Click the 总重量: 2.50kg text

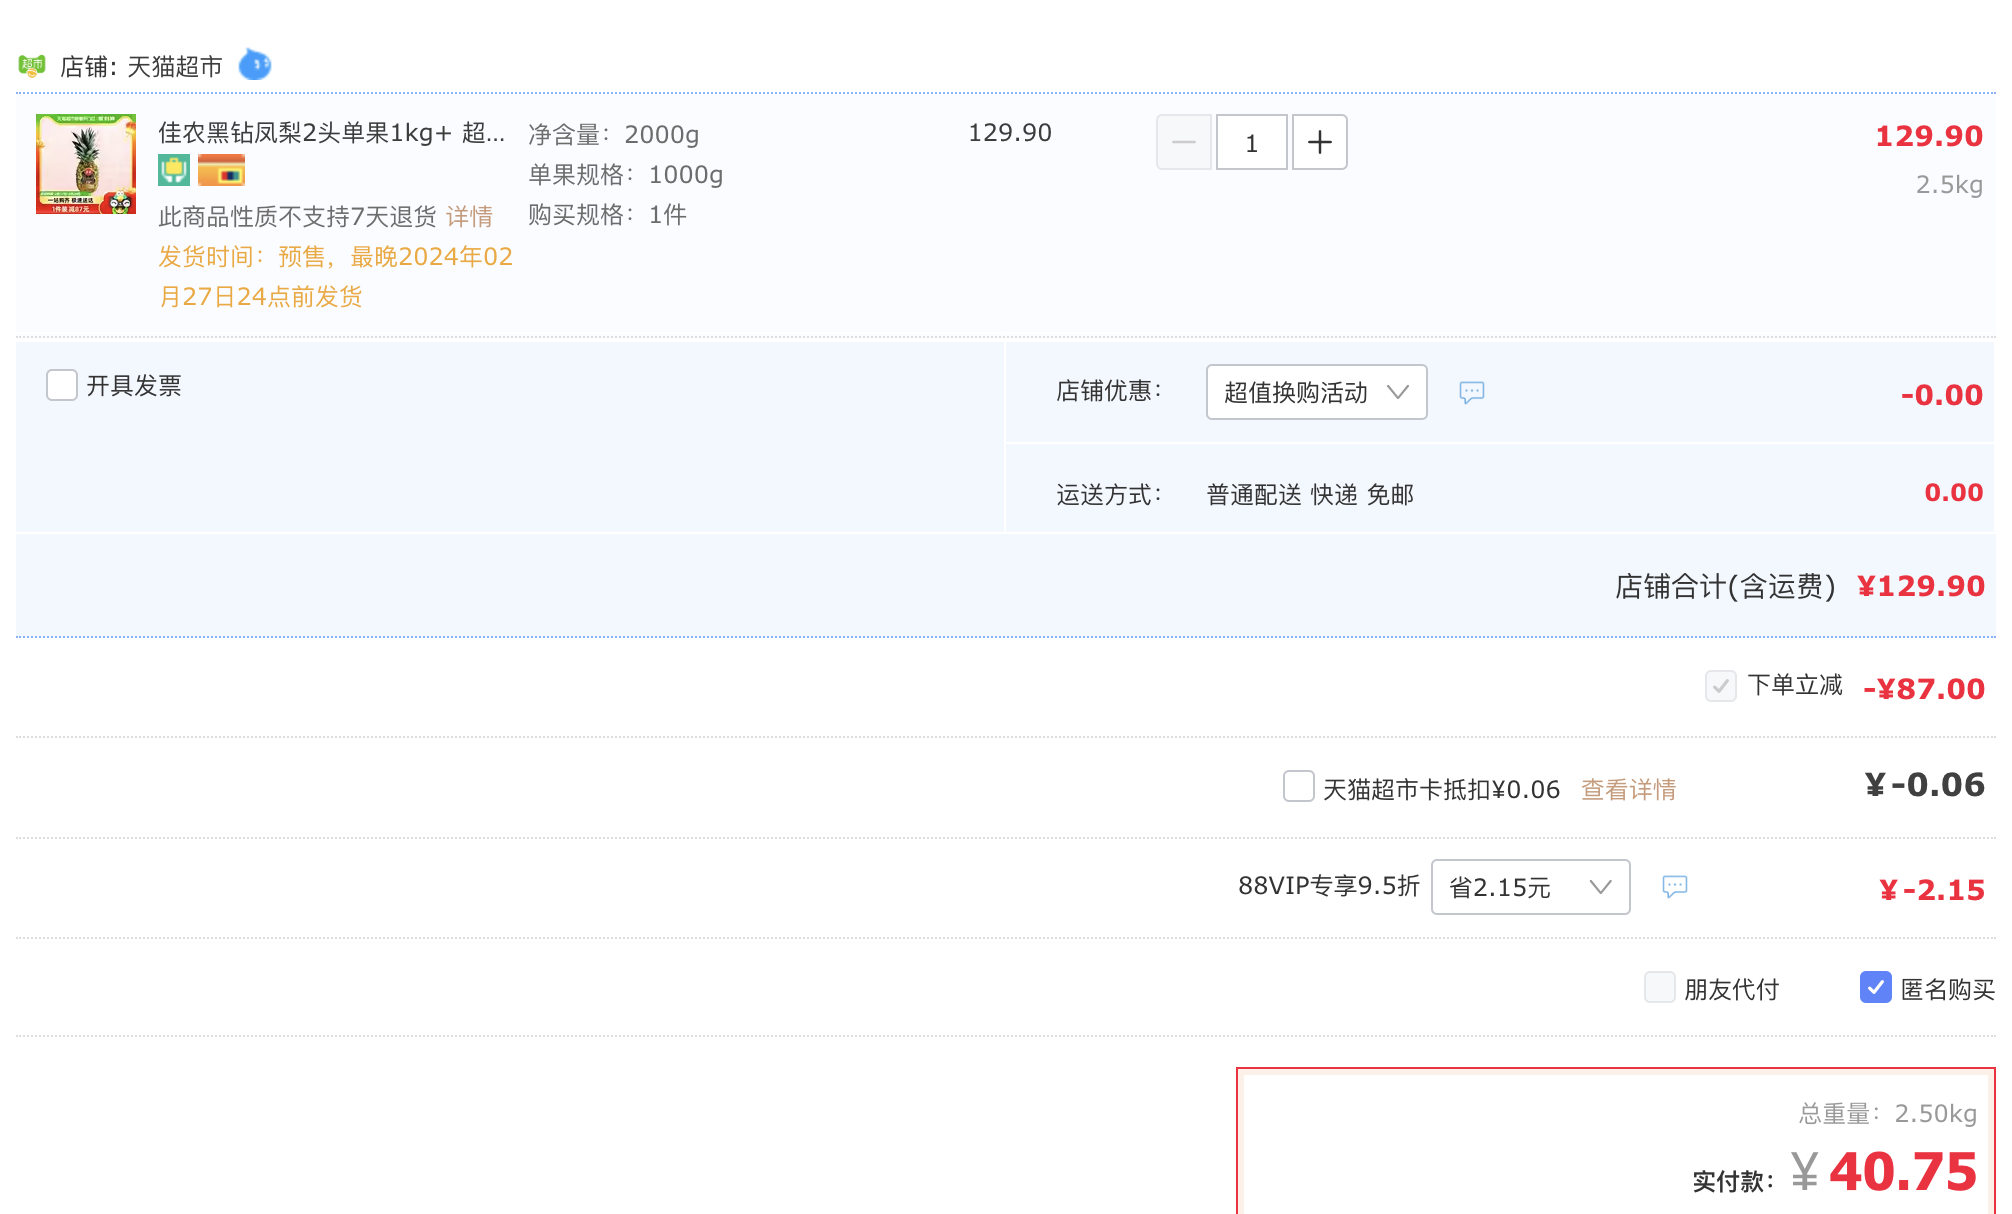[x=1888, y=1114]
